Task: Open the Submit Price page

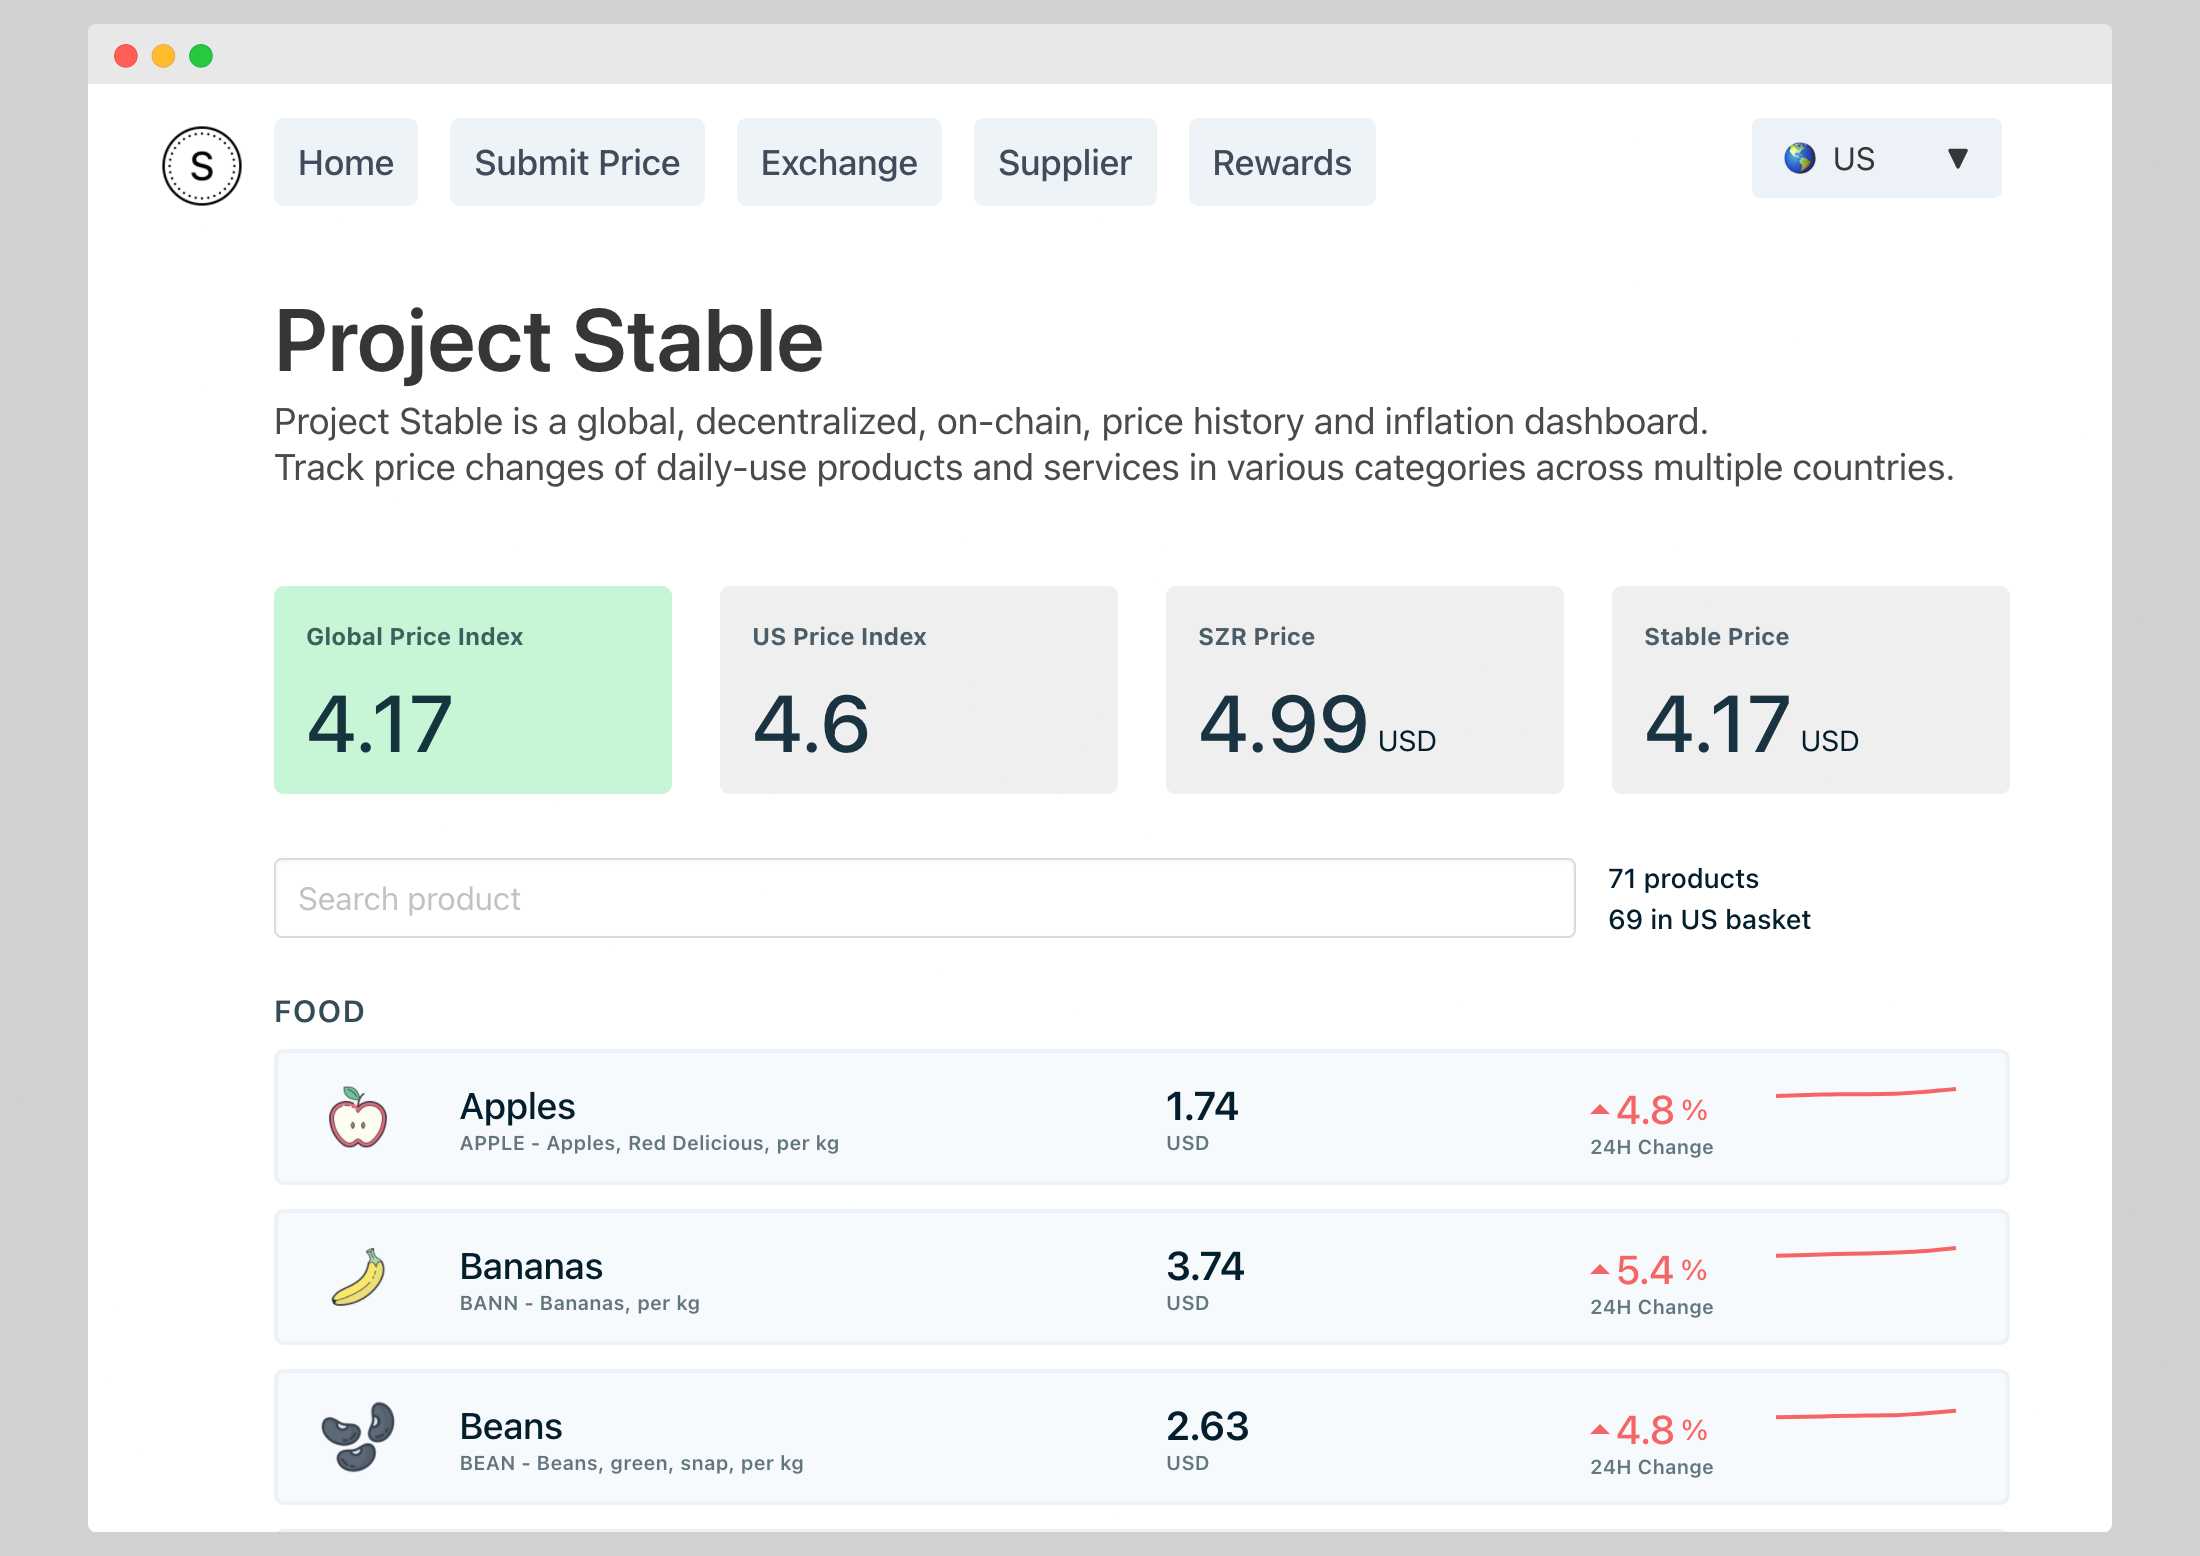Action: [x=577, y=163]
